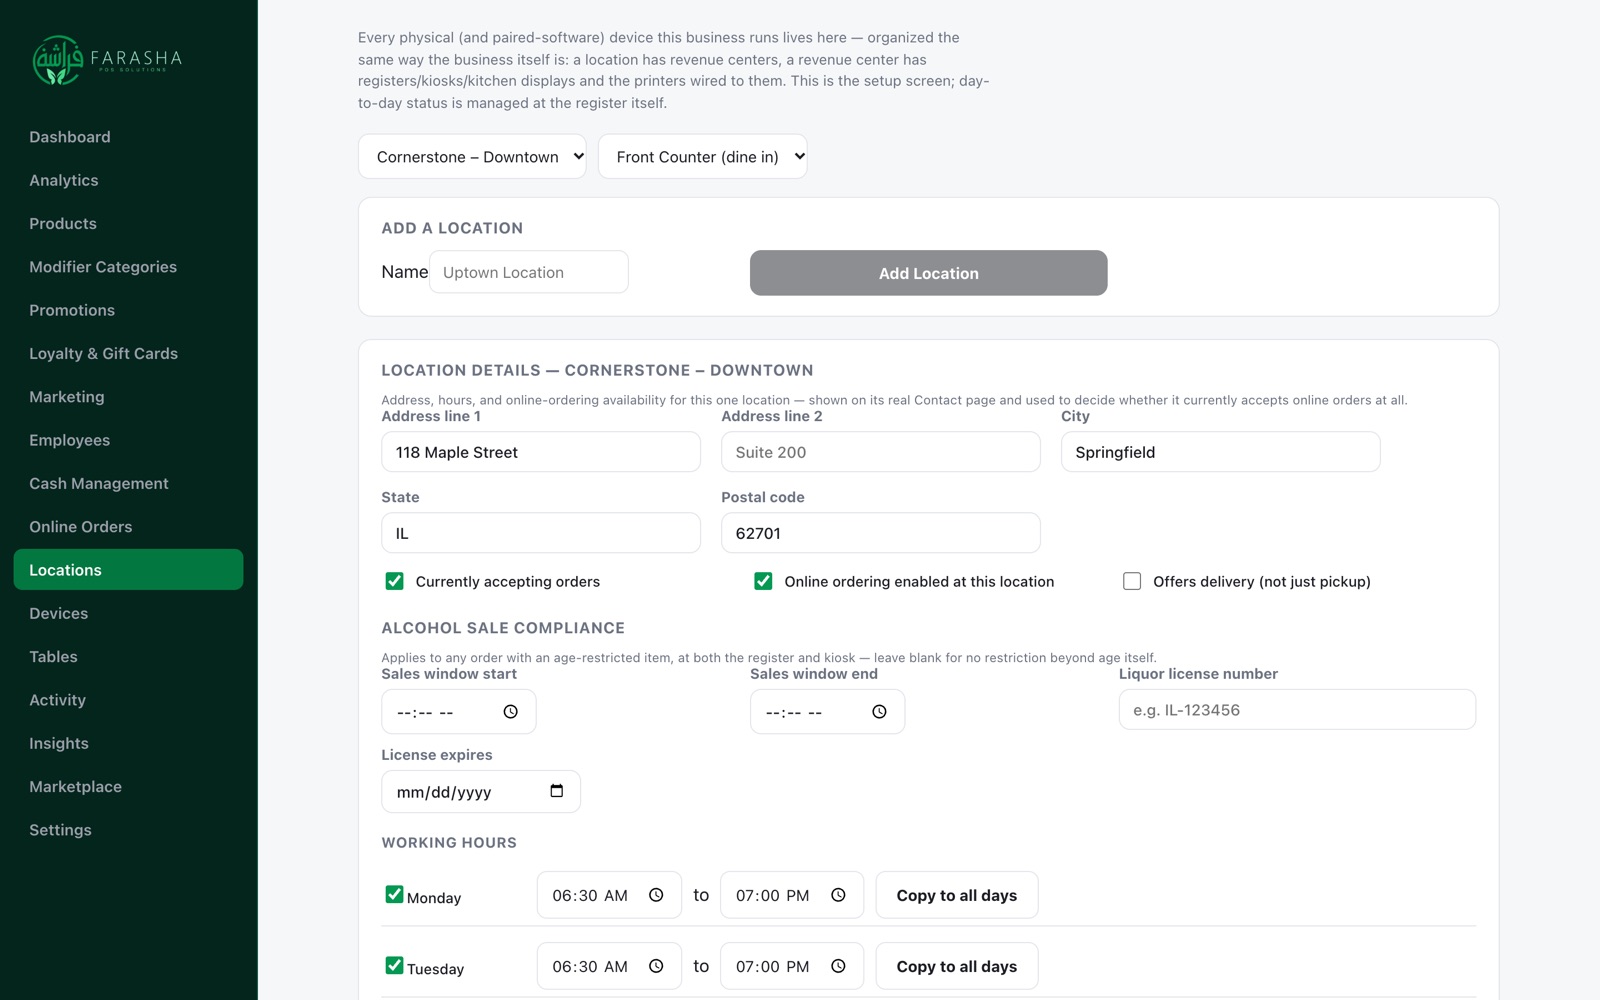The image size is (1600, 1000).
Task: Click the Postal code field
Action: click(881, 533)
